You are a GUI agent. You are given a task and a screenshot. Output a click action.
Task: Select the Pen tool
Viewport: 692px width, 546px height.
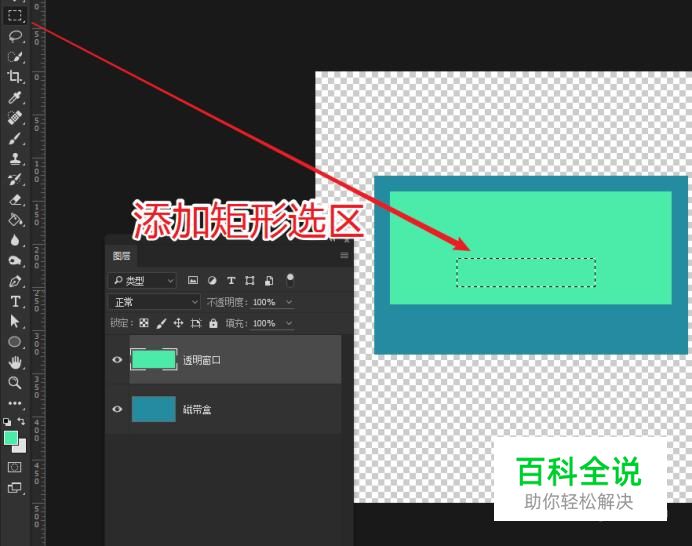click(x=15, y=281)
